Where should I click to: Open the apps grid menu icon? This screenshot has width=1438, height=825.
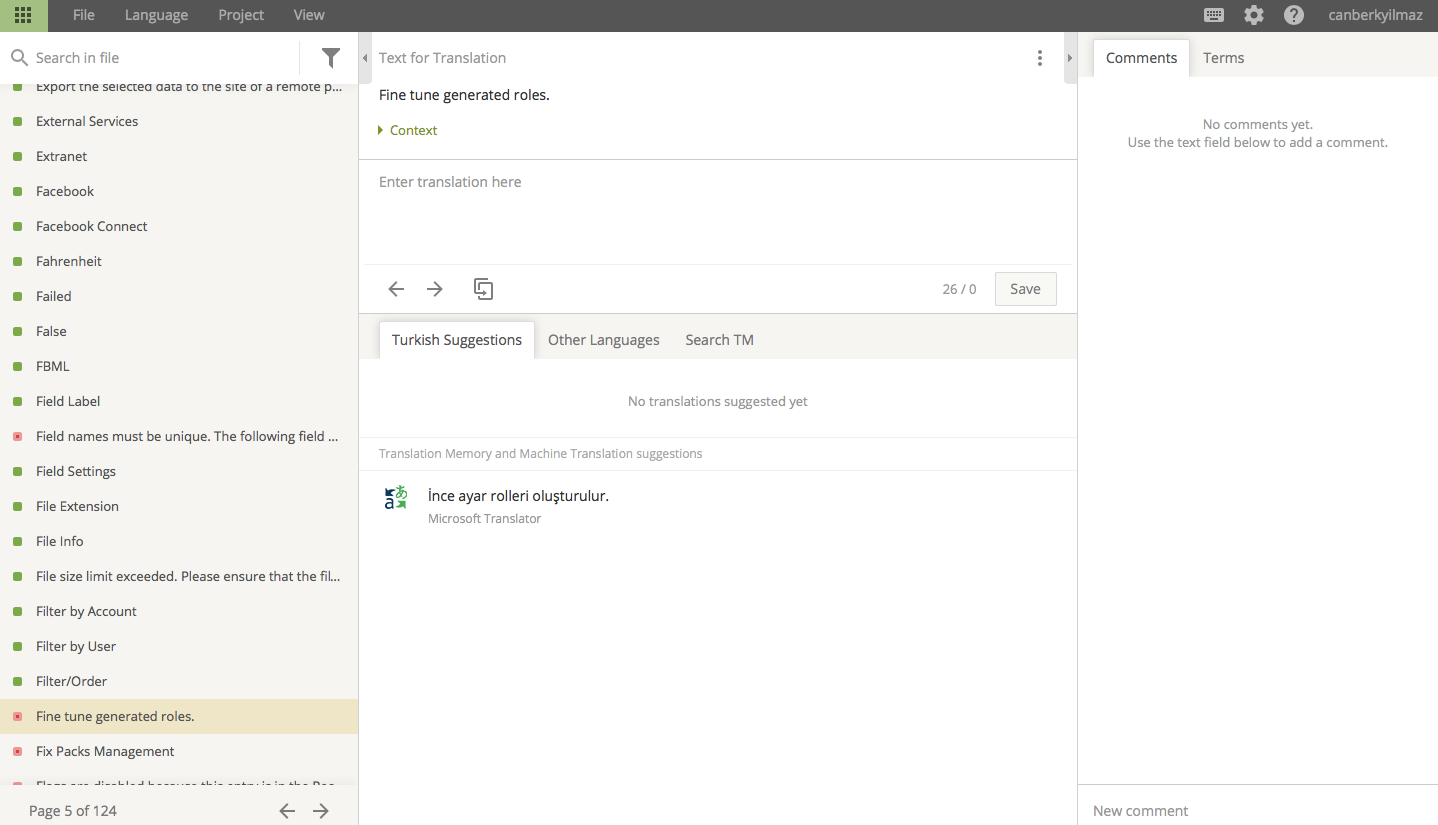pos(23,15)
